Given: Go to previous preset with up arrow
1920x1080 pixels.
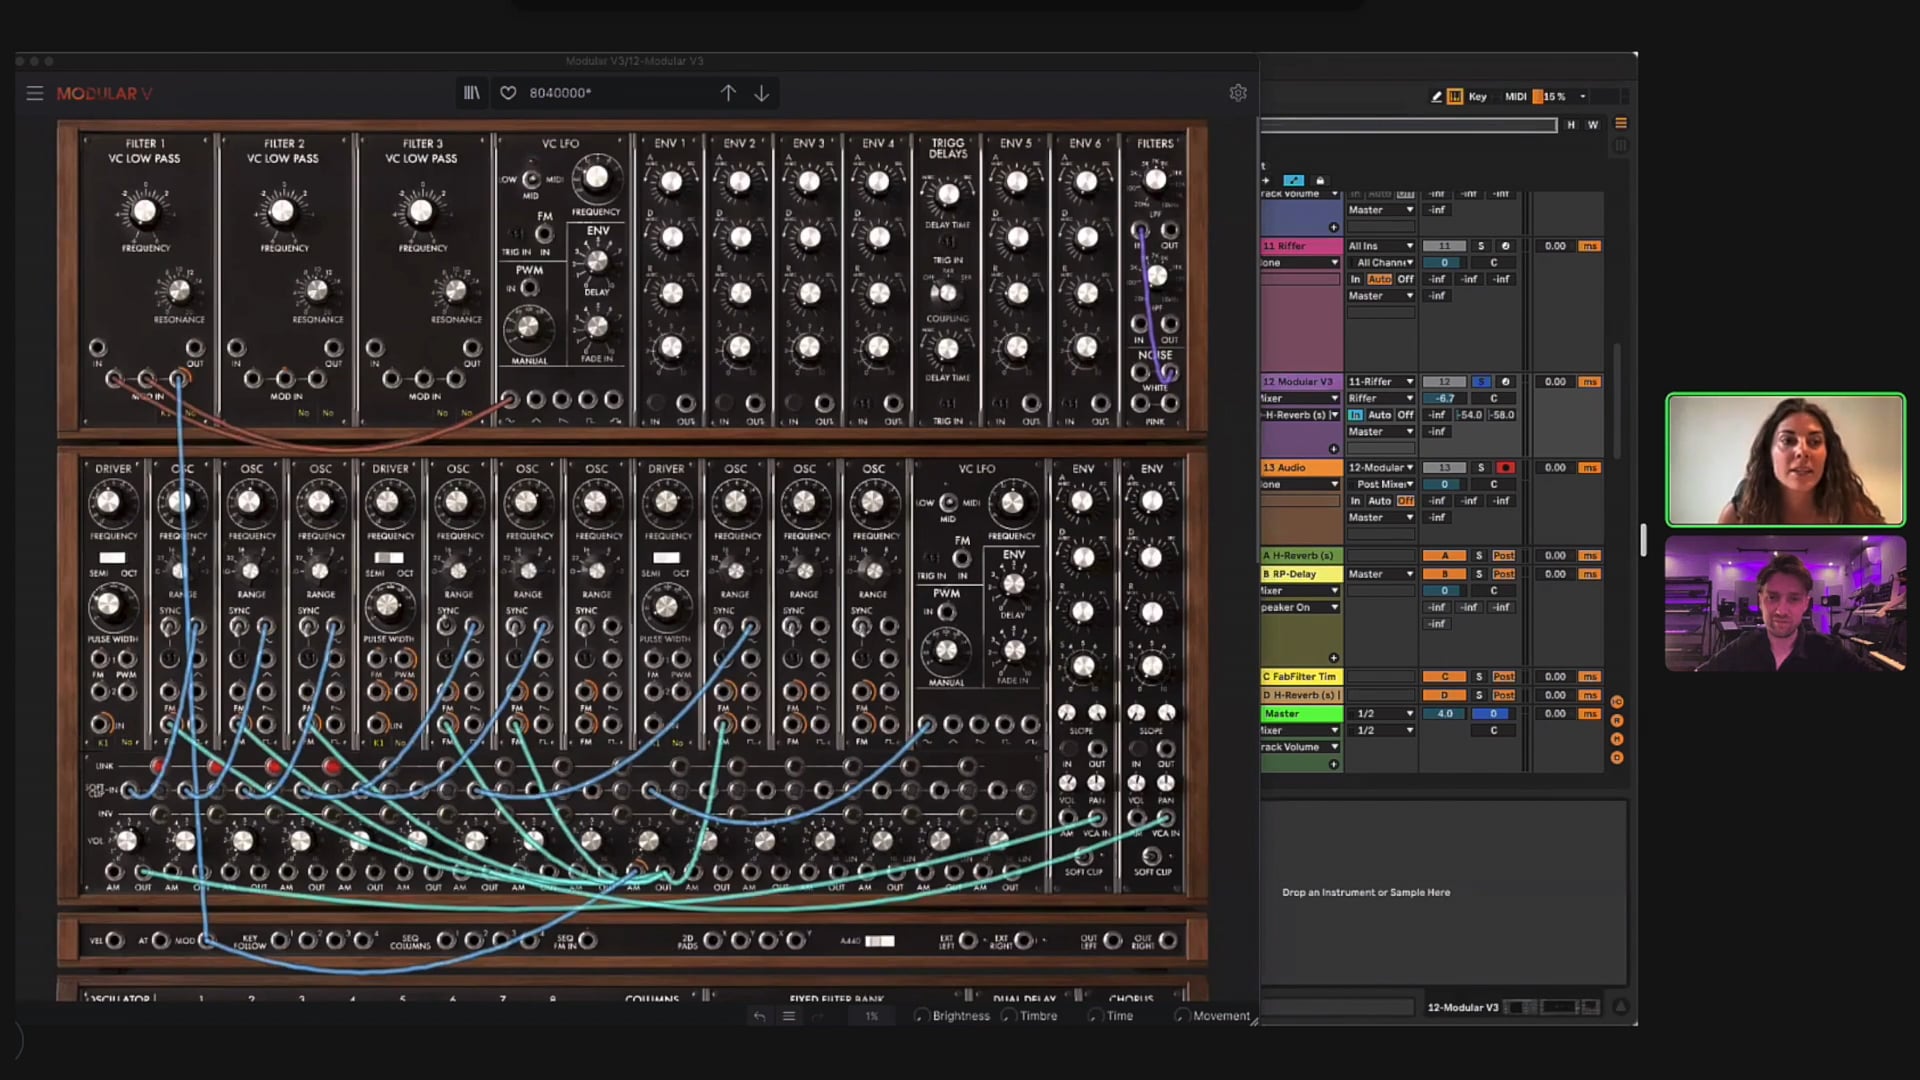Looking at the screenshot, I should [728, 93].
